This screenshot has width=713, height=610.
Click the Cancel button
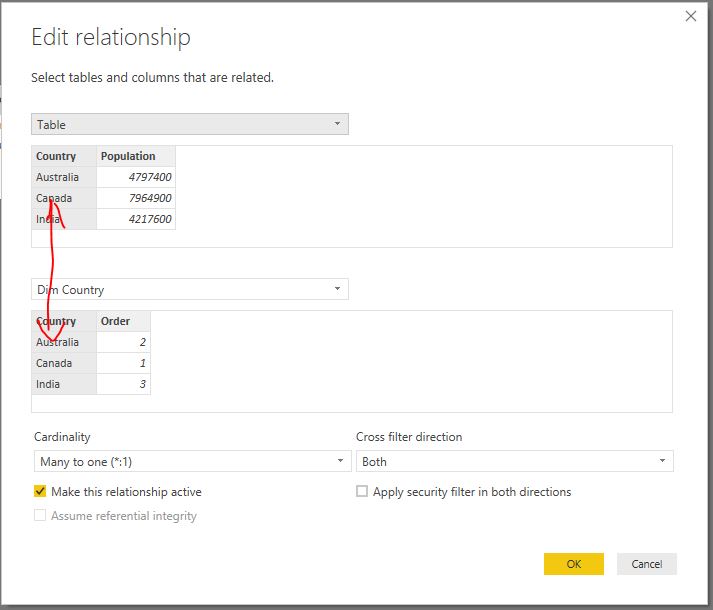coord(647,564)
